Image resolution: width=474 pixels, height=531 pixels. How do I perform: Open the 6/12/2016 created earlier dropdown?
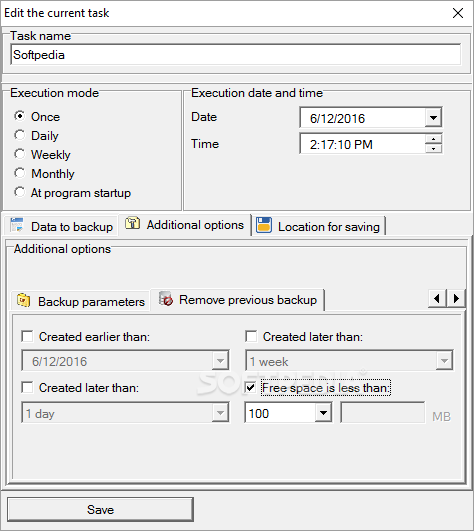(x=220, y=361)
